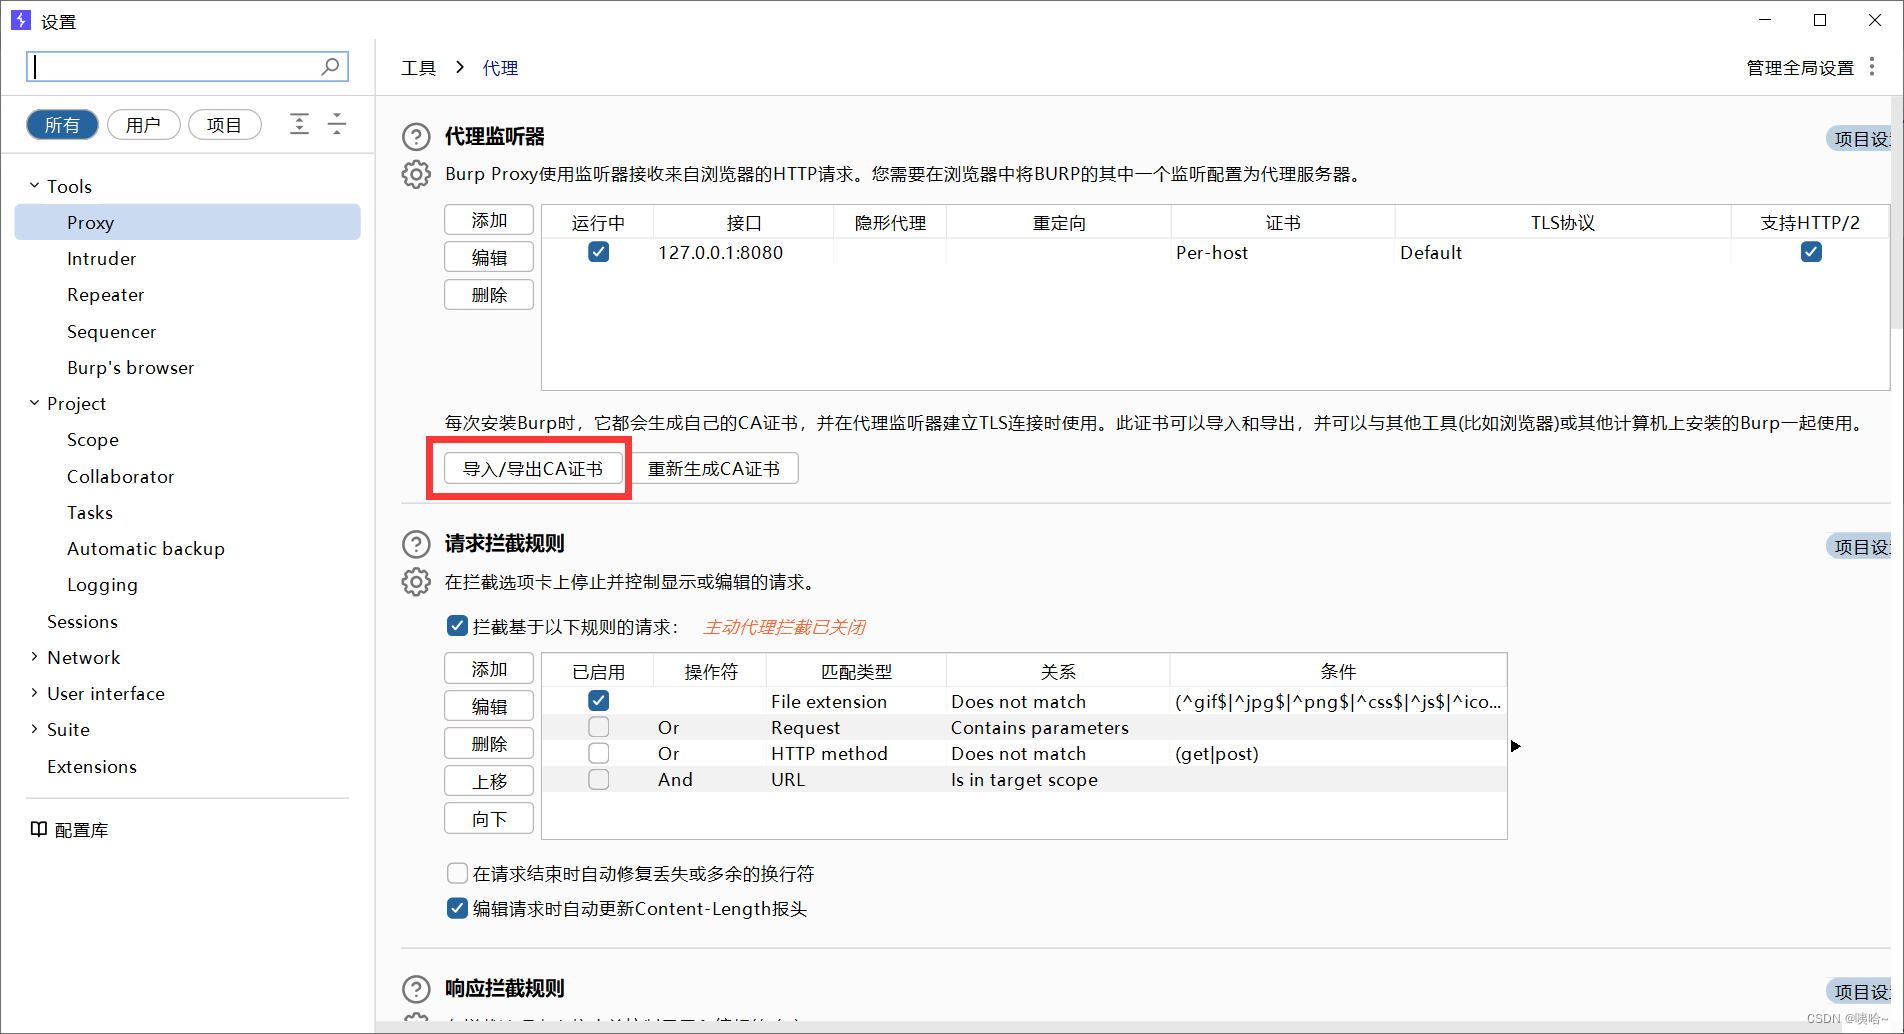Click the search magnifier icon
The width and height of the screenshot is (1904, 1034).
(330, 66)
